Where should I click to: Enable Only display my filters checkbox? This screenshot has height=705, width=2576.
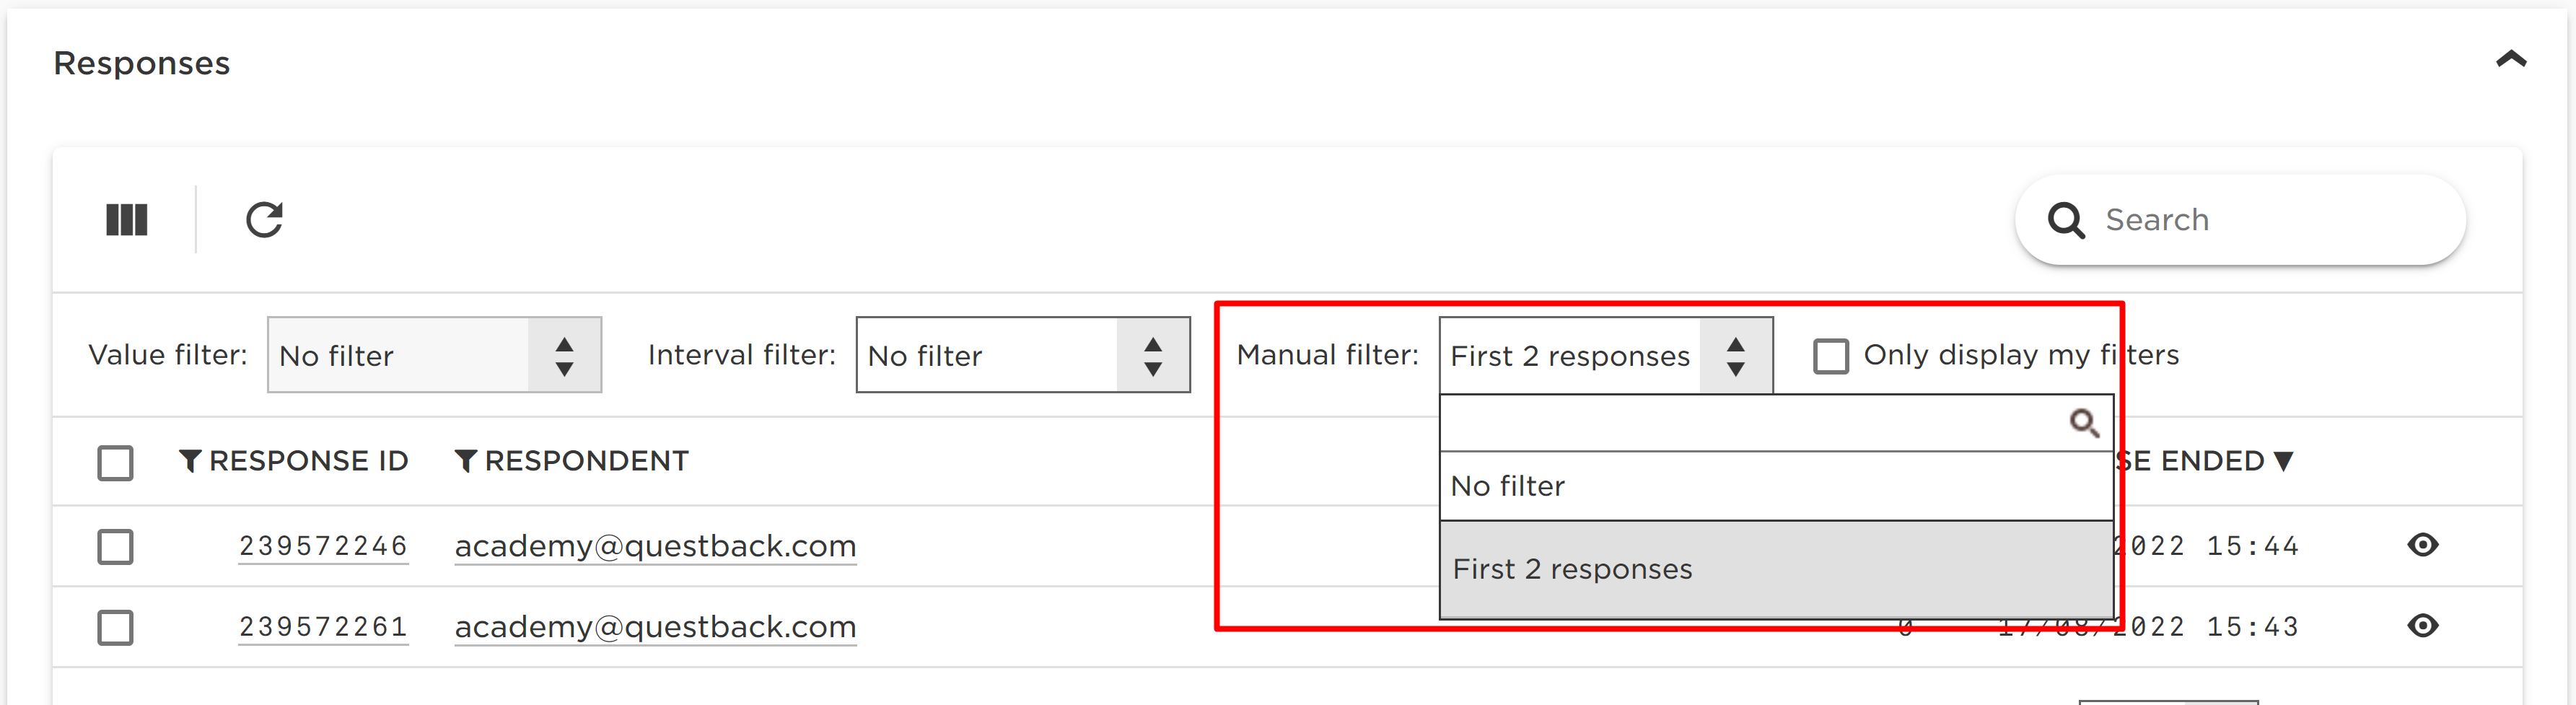(x=1831, y=356)
